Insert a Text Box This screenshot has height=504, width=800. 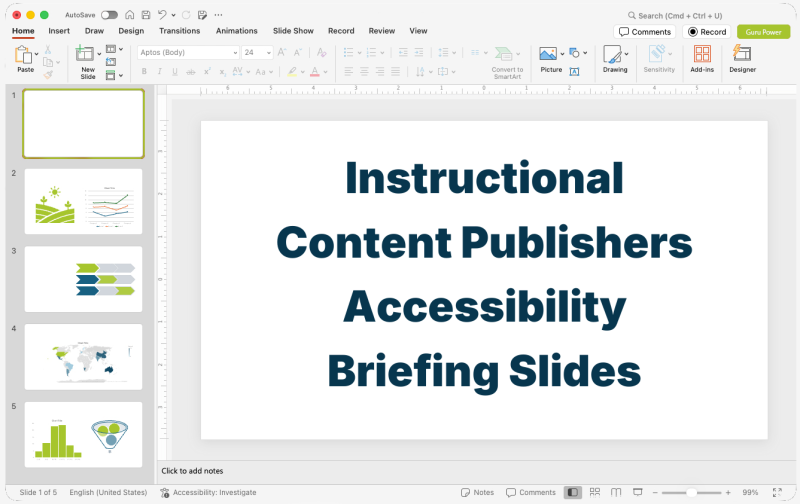[574, 72]
